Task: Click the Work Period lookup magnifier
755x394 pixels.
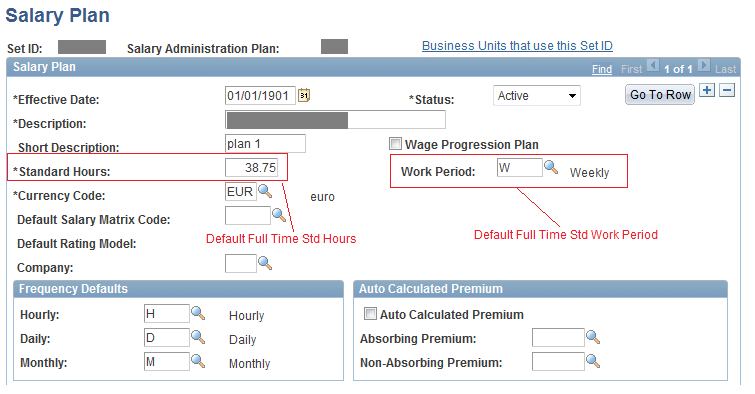Action: pos(551,167)
